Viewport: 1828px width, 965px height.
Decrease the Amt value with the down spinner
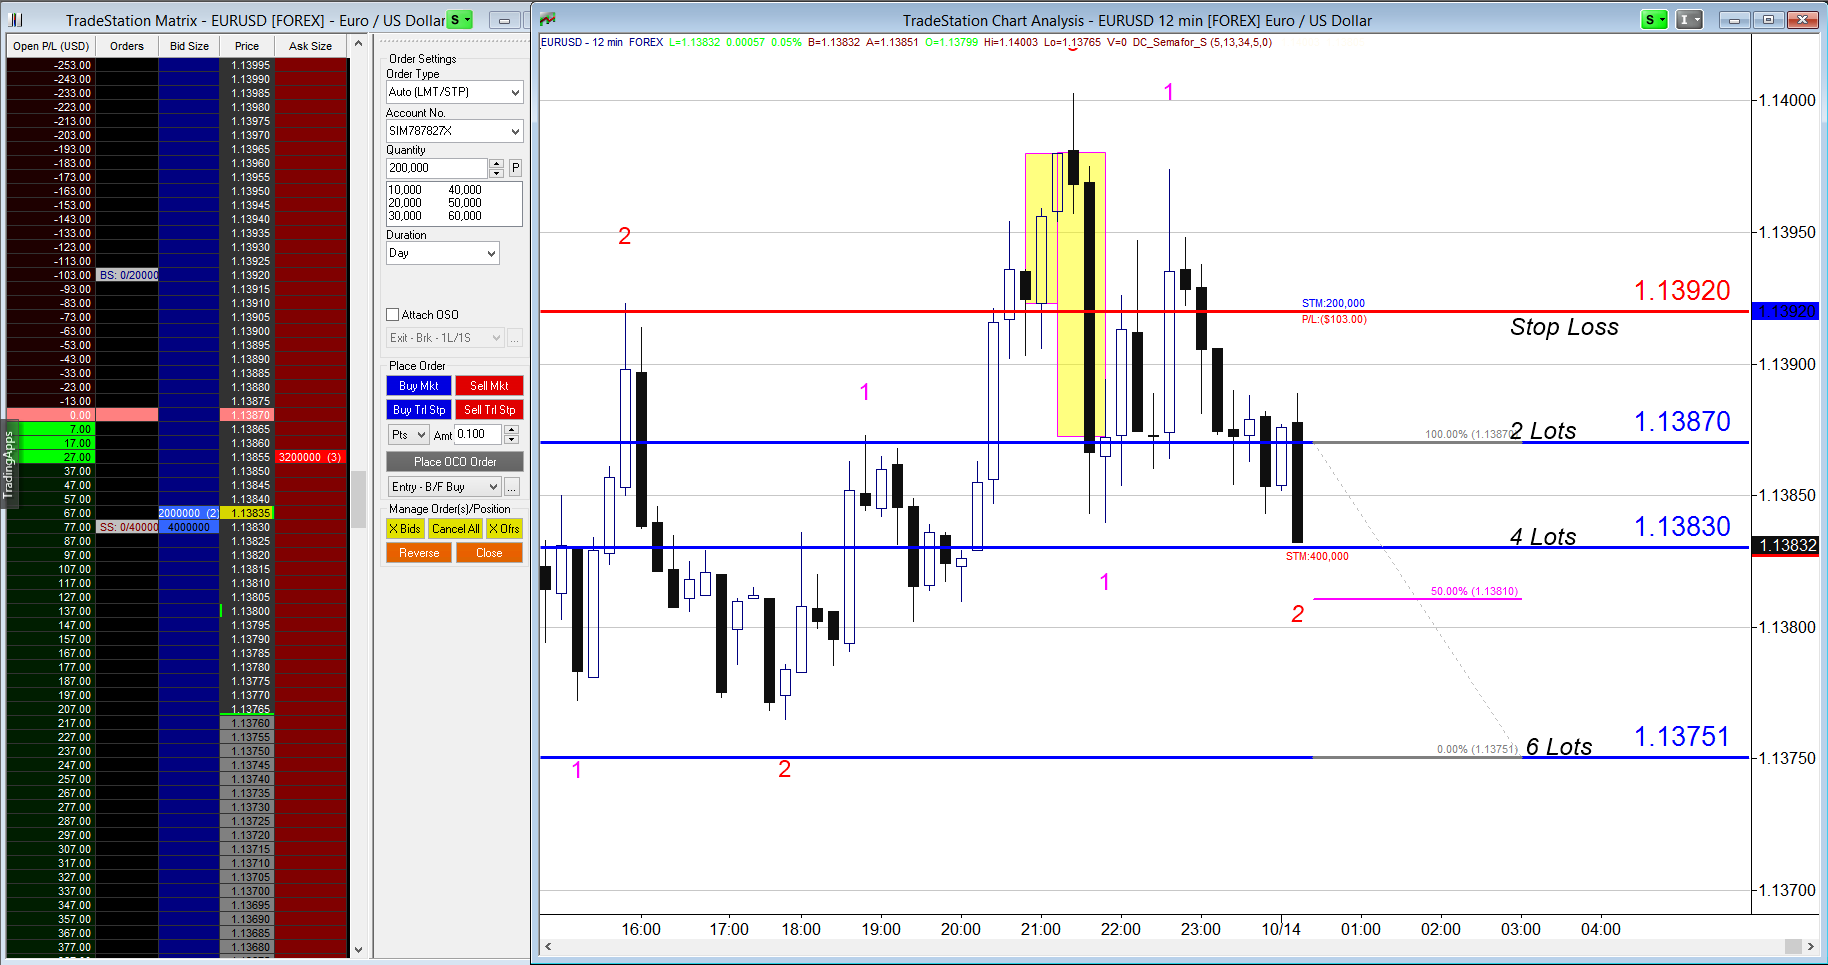511,439
